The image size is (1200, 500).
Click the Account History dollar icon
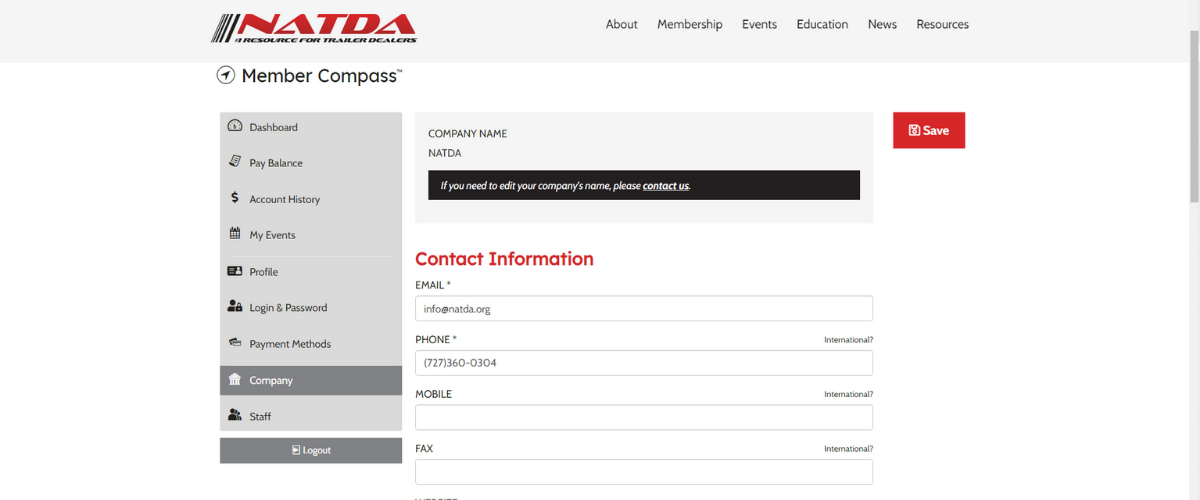coord(235,198)
